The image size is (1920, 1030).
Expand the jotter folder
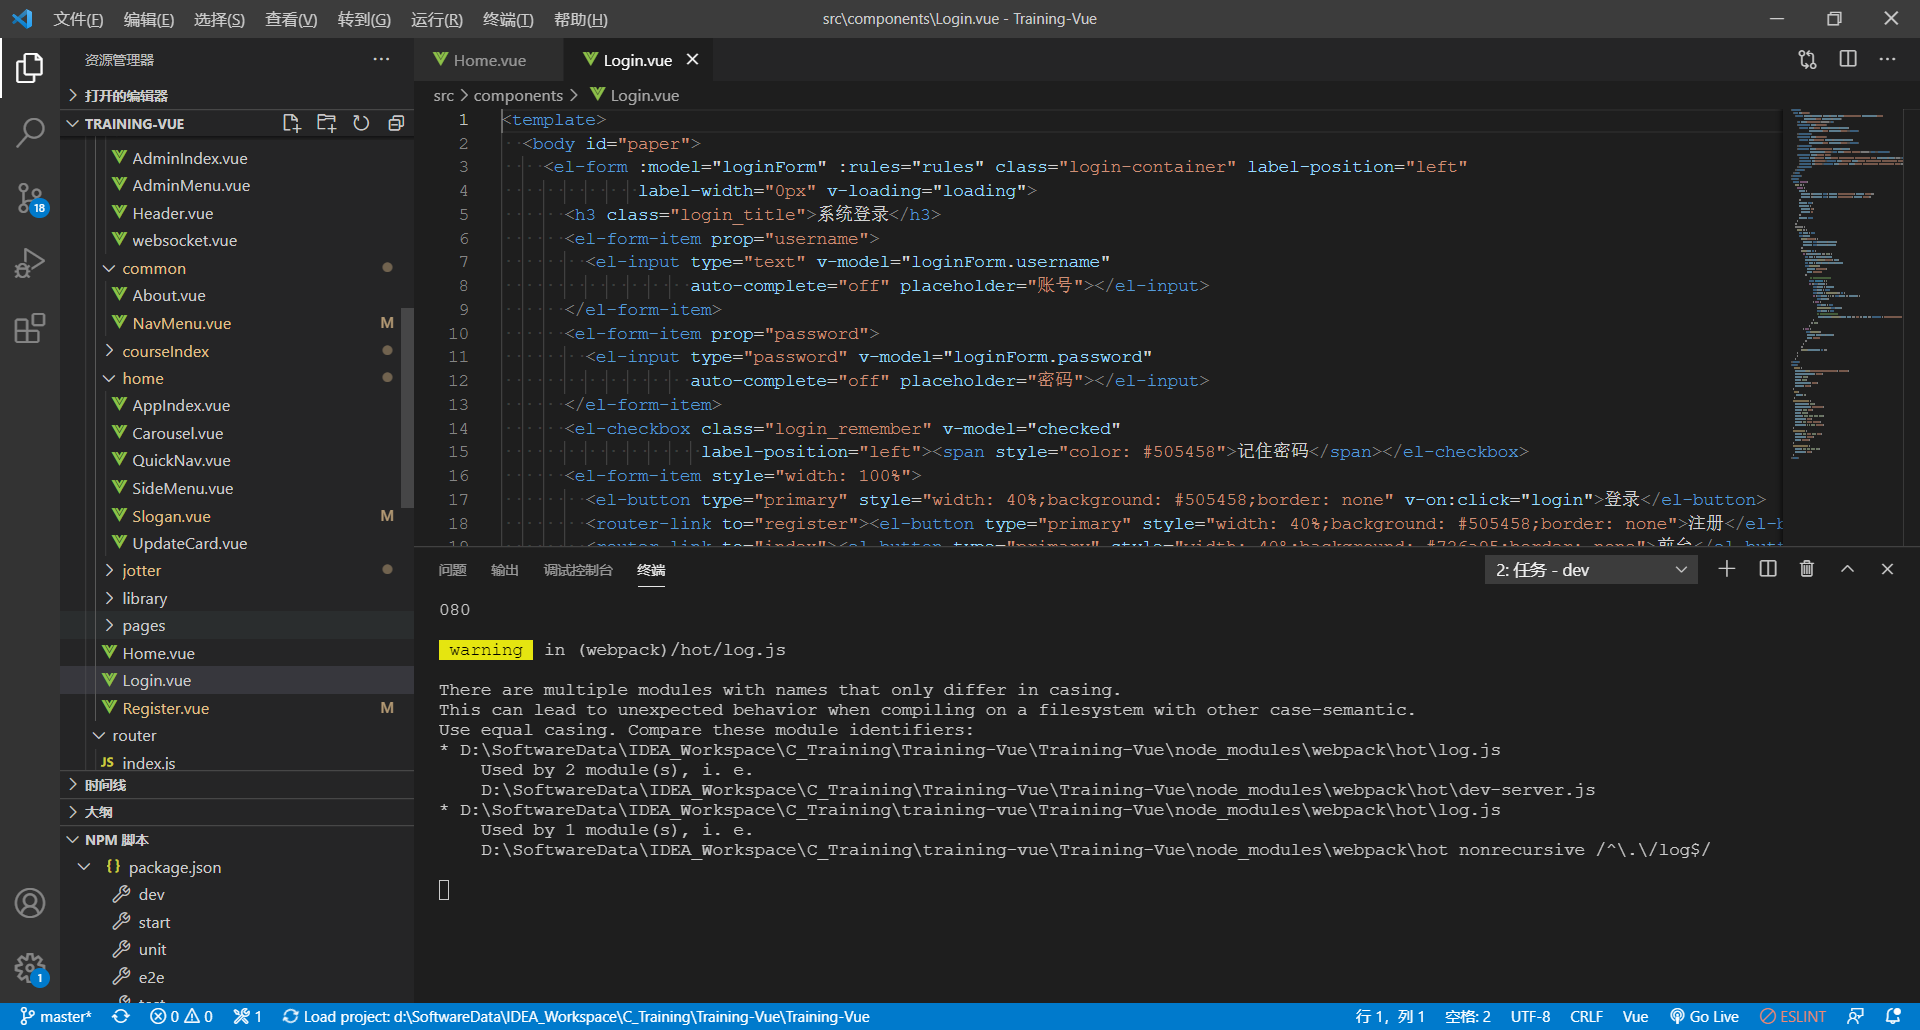tap(141, 570)
